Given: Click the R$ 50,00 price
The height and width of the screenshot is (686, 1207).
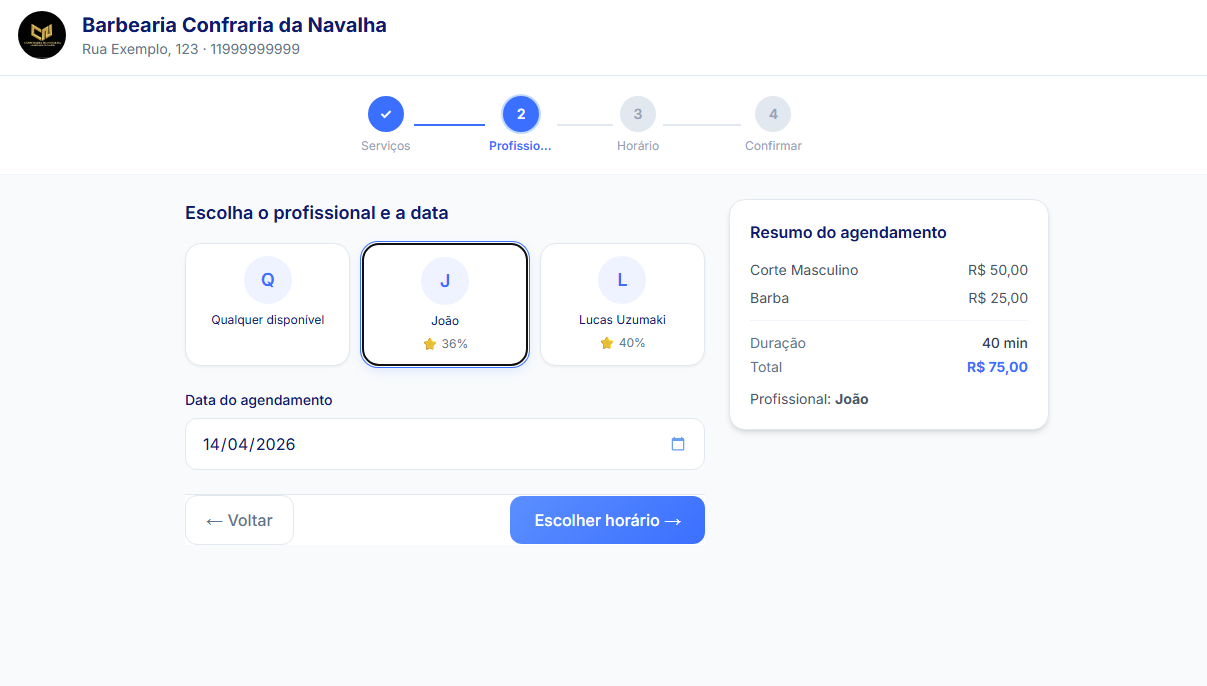Looking at the screenshot, I should [x=998, y=270].
